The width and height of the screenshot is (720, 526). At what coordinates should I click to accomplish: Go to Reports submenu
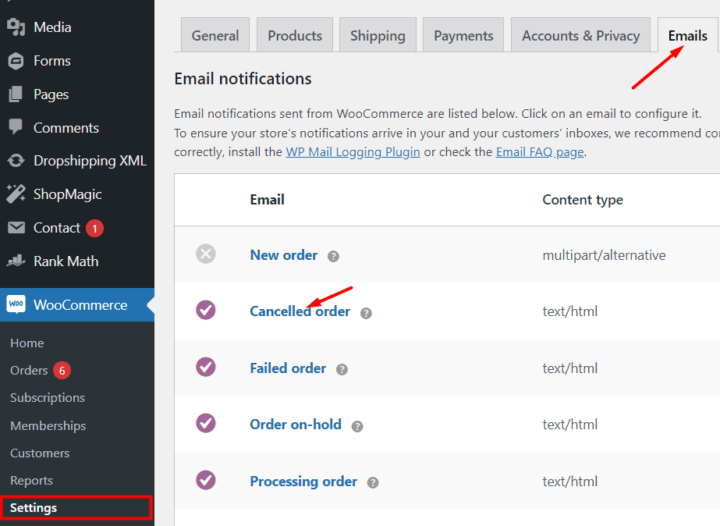click(x=31, y=481)
